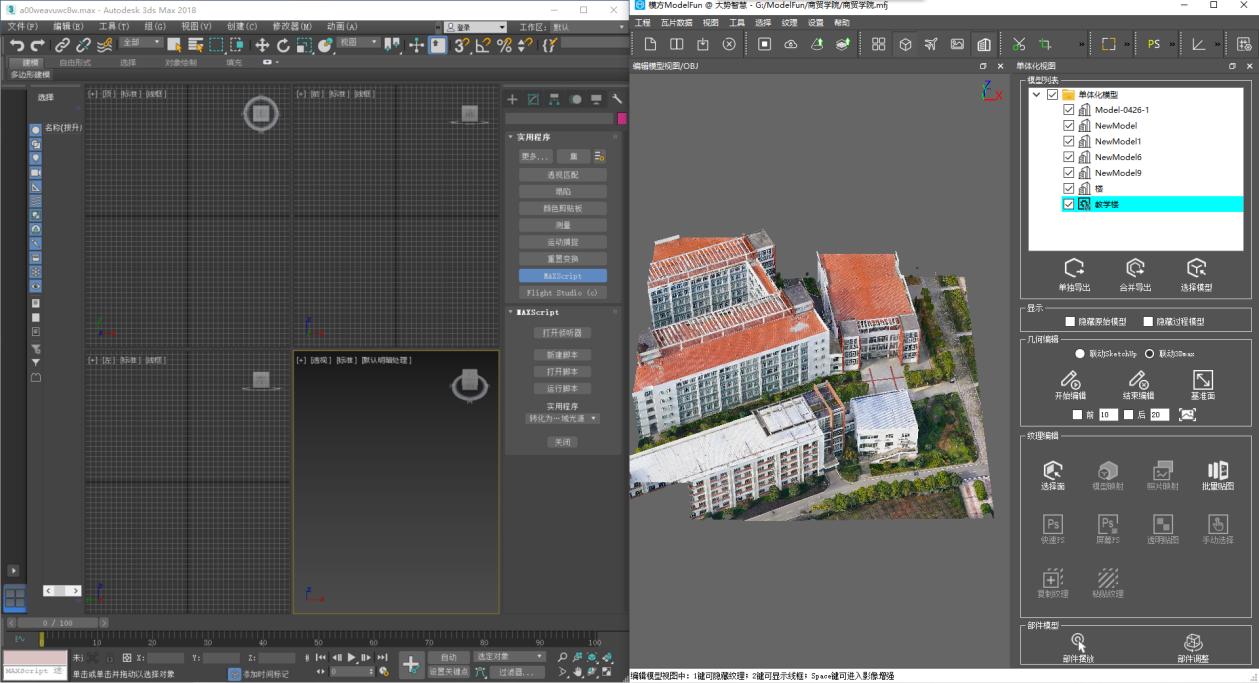Click the 结束编辑 end editing icon
Image resolution: width=1259 pixels, height=683 pixels.
pos(1138,379)
